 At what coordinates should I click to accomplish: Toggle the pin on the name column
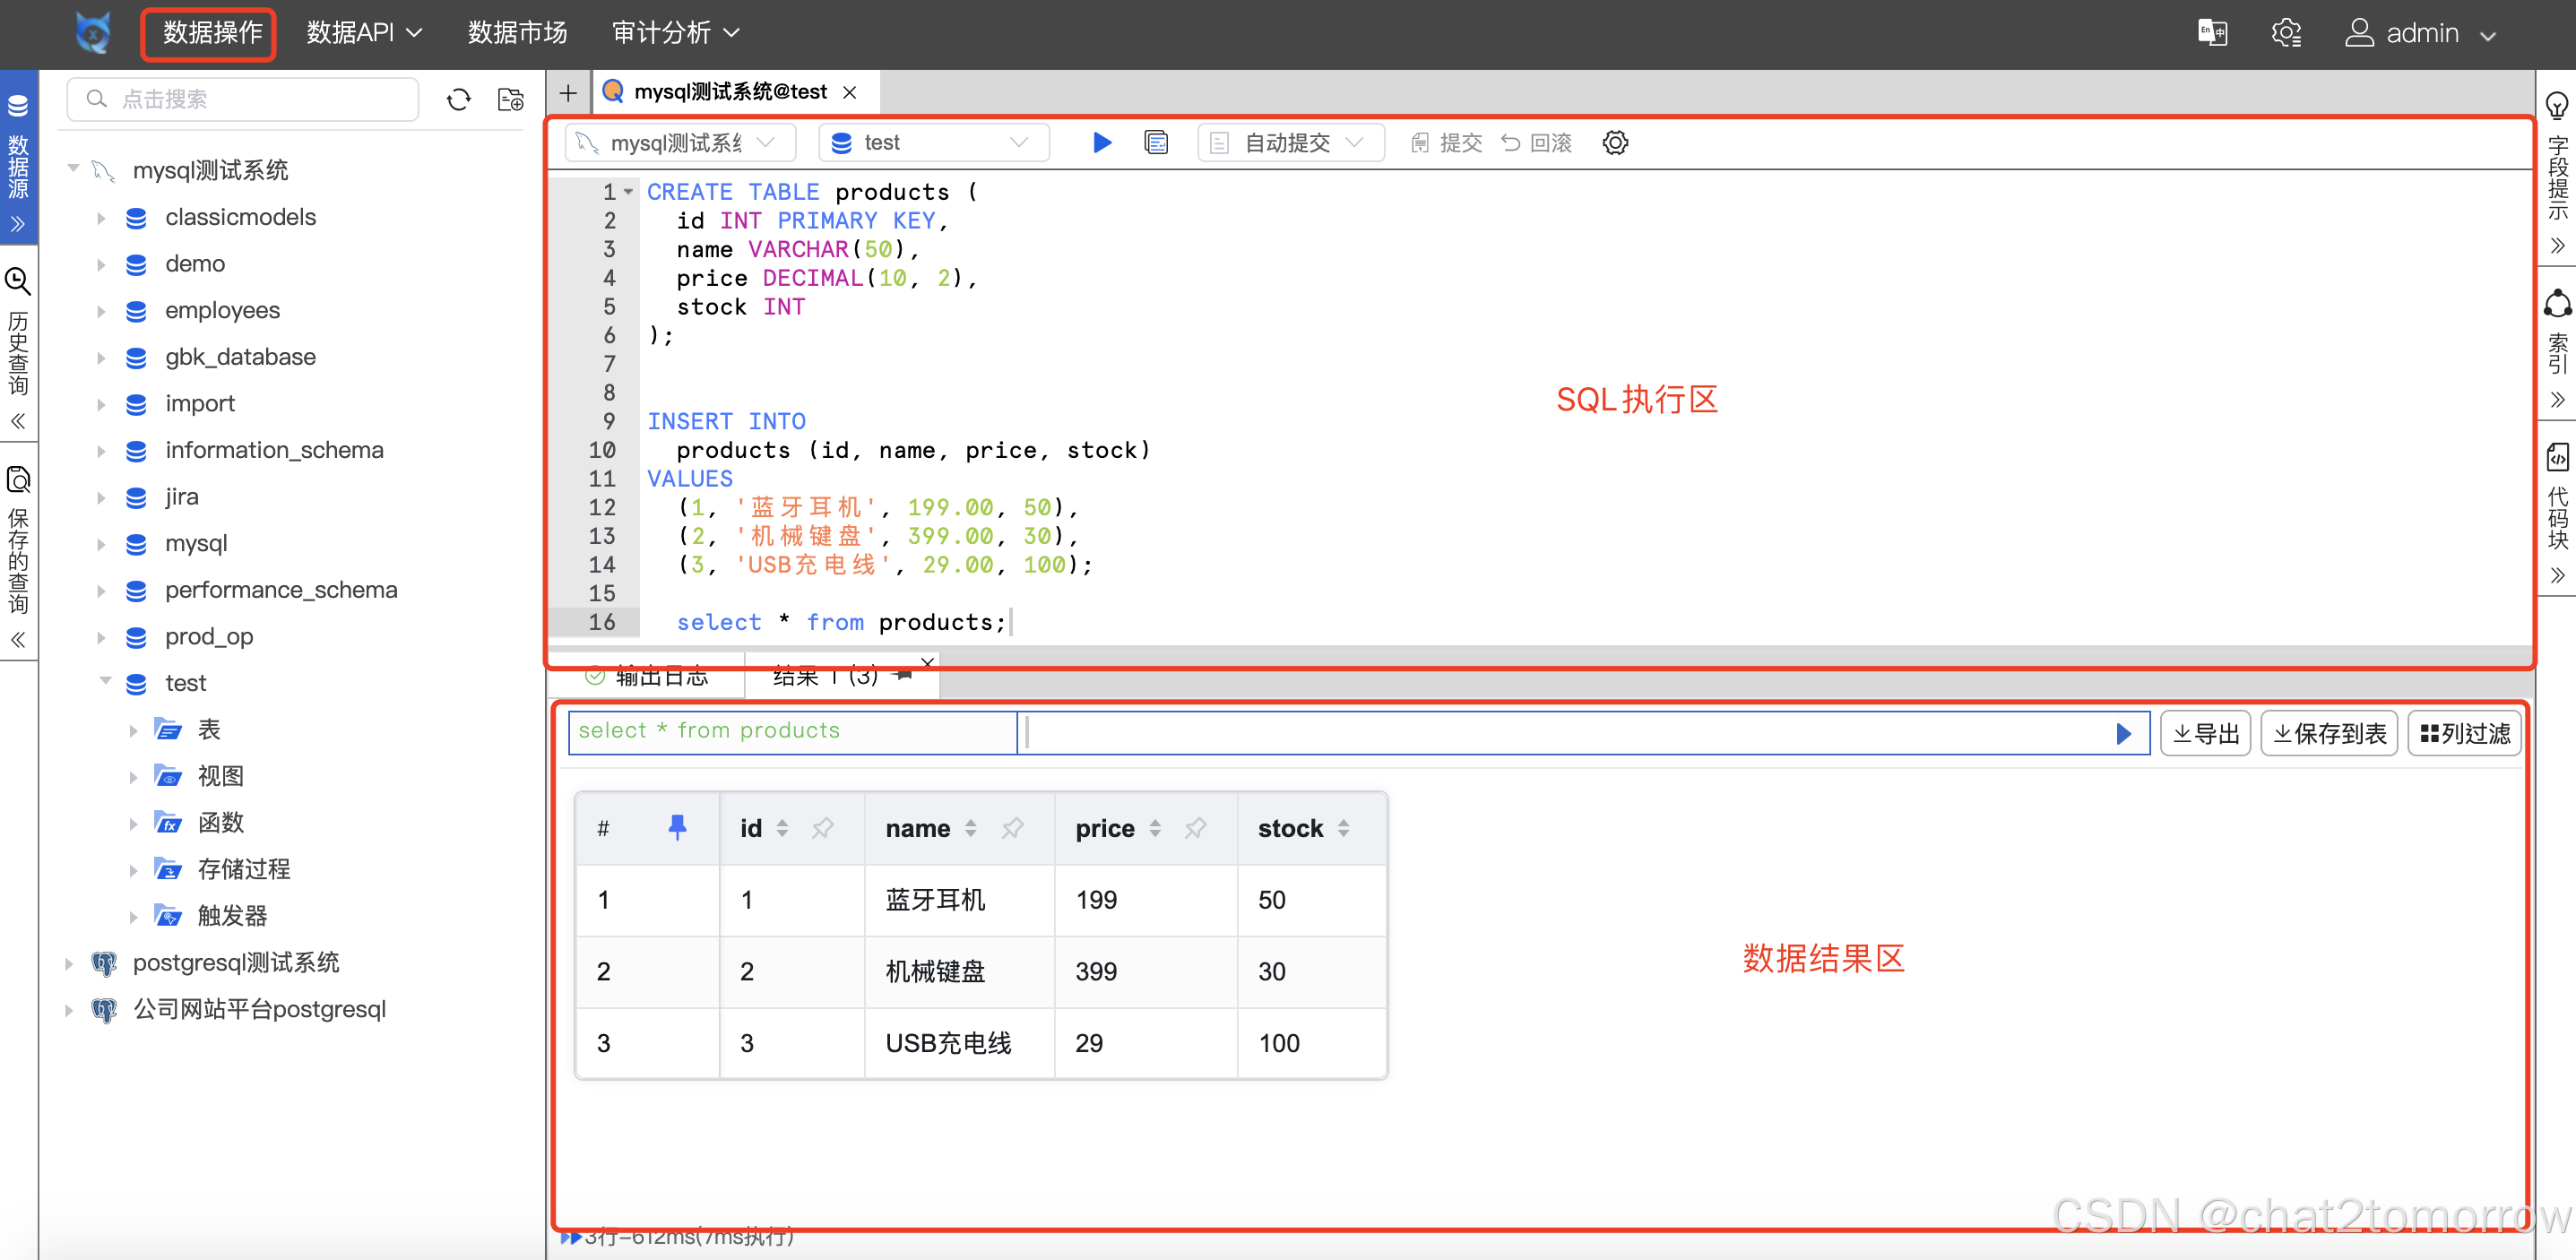click(1013, 828)
